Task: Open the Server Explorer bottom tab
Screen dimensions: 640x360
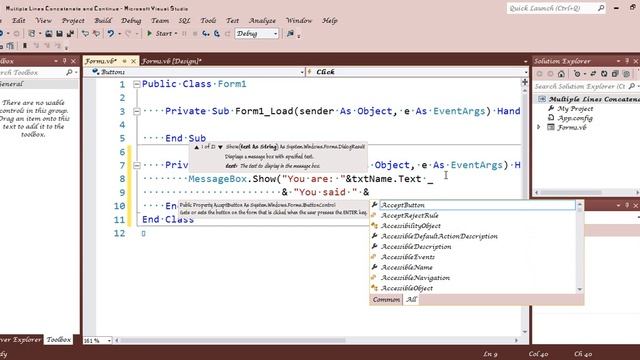Action: pyautogui.click(x=20, y=340)
